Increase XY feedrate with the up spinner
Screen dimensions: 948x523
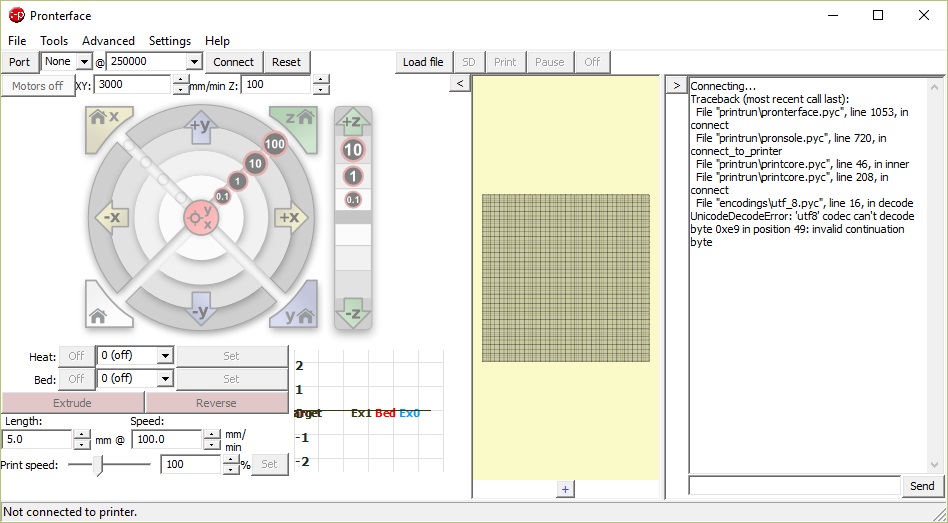[180, 80]
